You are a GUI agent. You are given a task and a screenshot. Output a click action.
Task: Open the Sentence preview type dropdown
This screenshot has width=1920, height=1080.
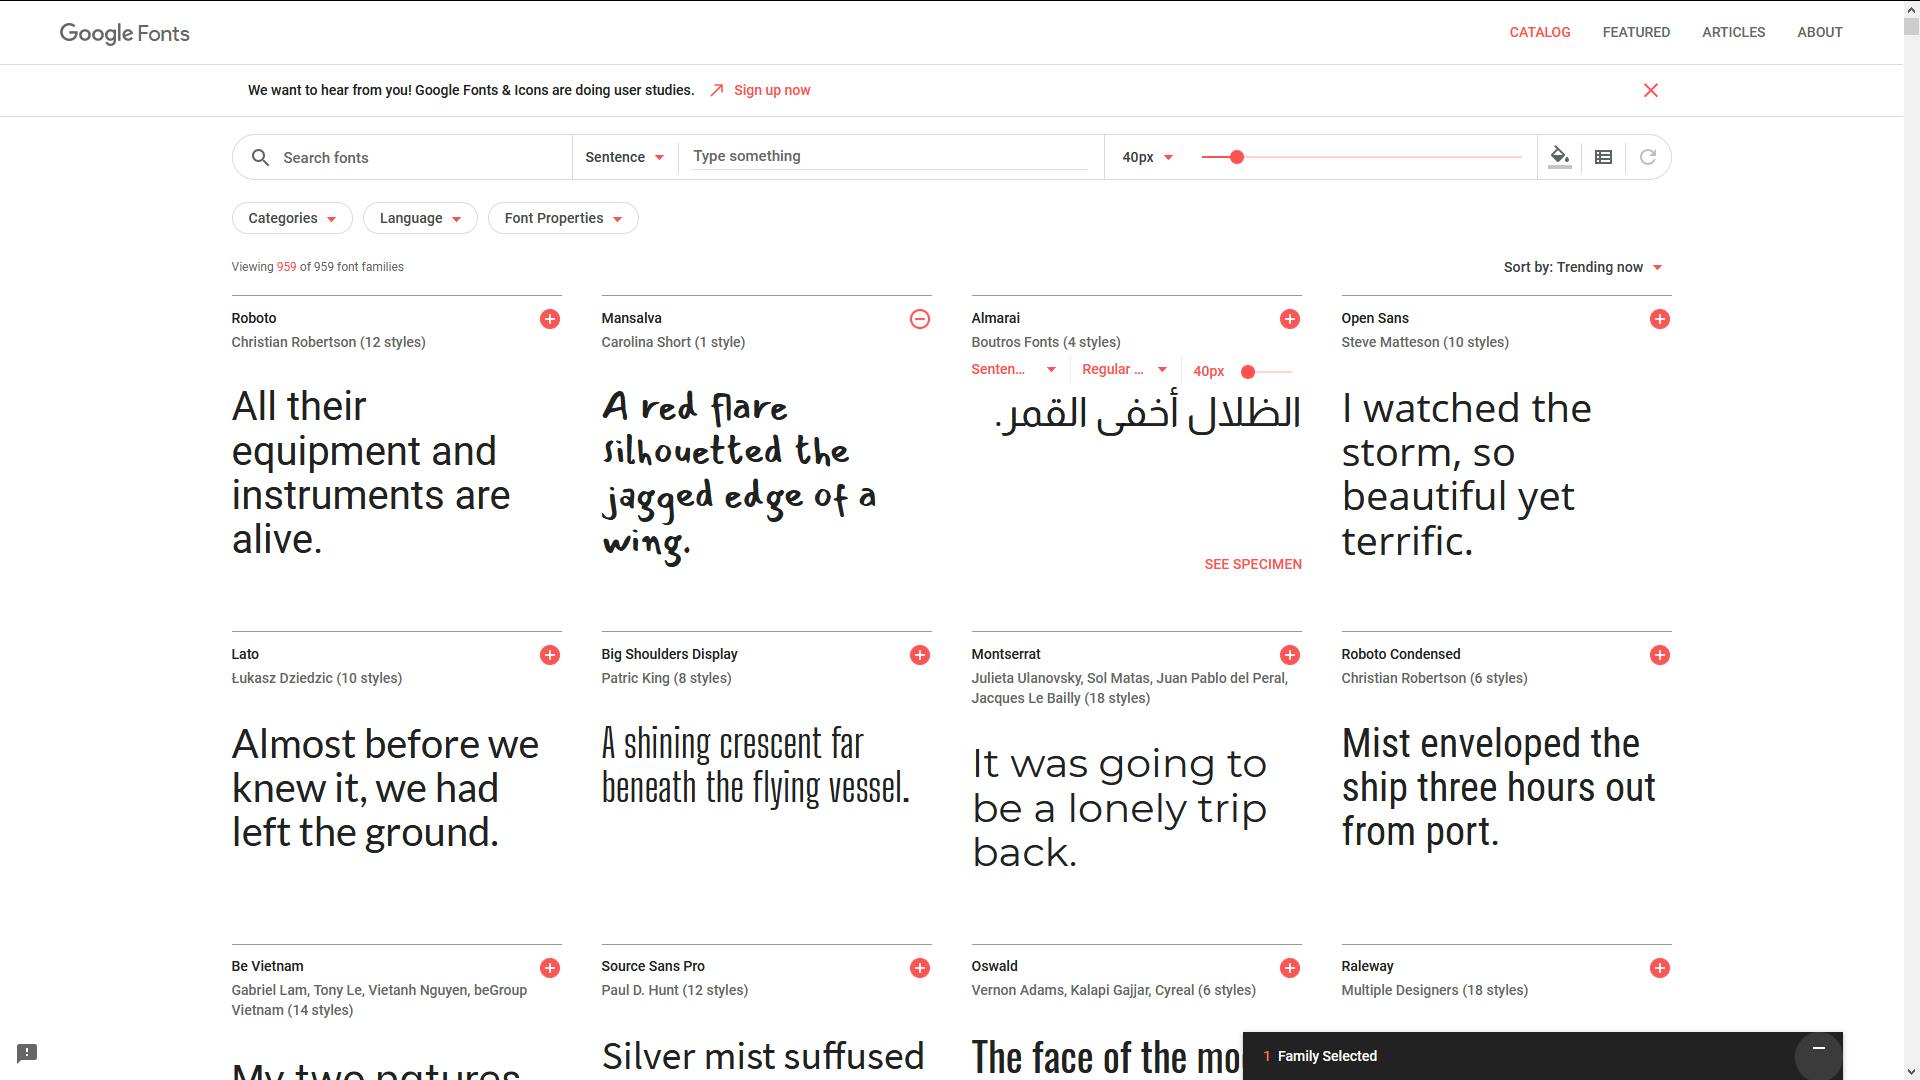pos(623,157)
